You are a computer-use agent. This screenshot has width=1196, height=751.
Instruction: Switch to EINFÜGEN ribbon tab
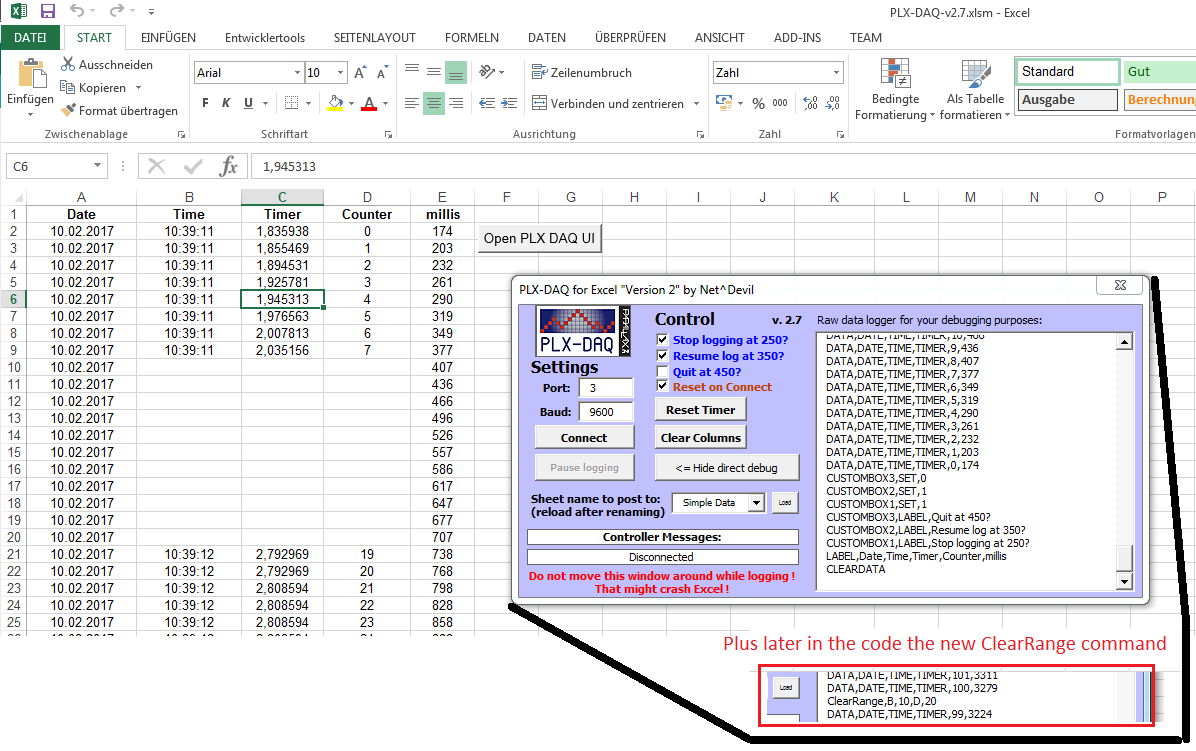pos(168,37)
